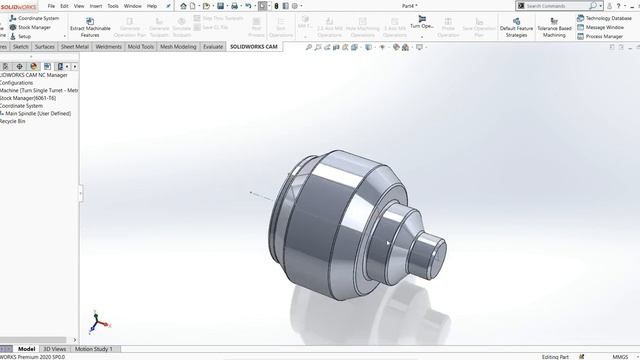The height and width of the screenshot is (360, 640).
Task: Click the Open document icon
Action: click(206, 6)
